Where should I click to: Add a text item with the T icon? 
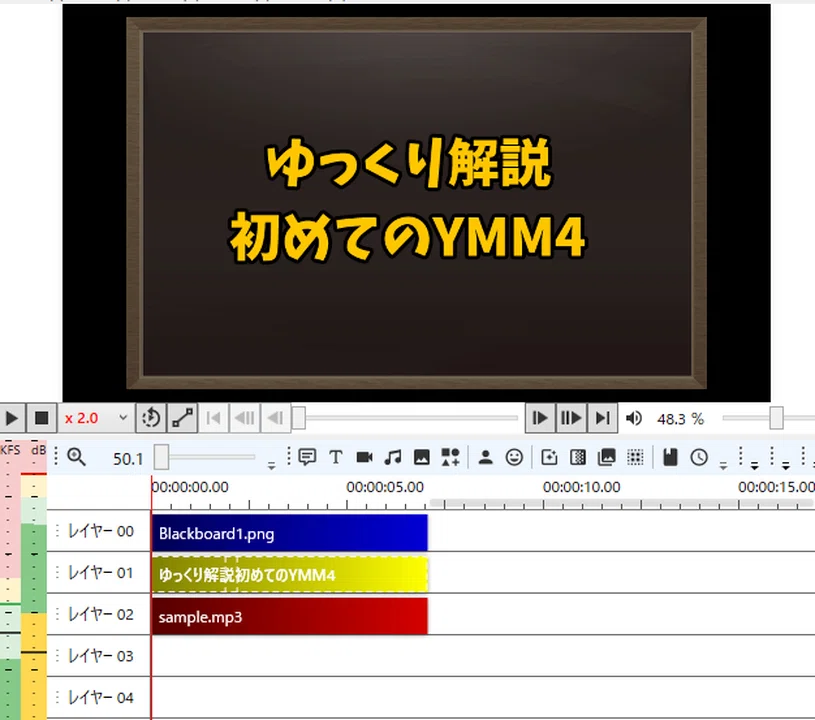[336, 457]
